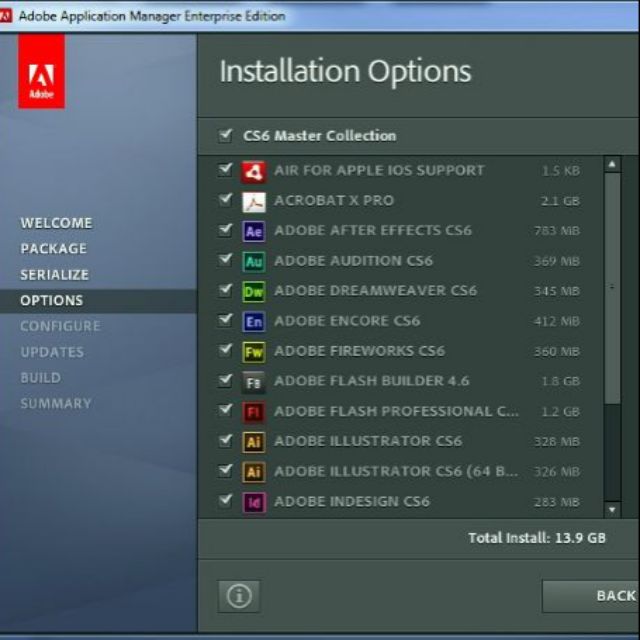Viewport: 640px width, 640px height.
Task: Uncheck Adobe Illustrator CS6 (64 B... checkbox
Action: (x=225, y=470)
